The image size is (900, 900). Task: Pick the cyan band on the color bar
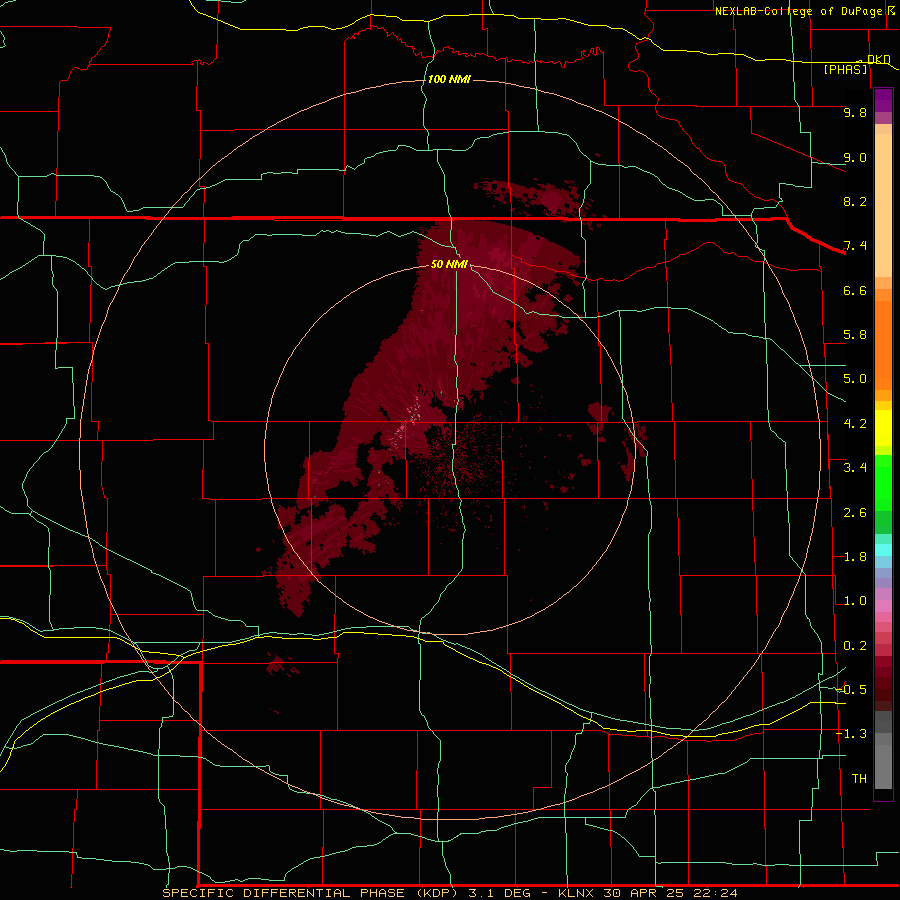(x=883, y=550)
